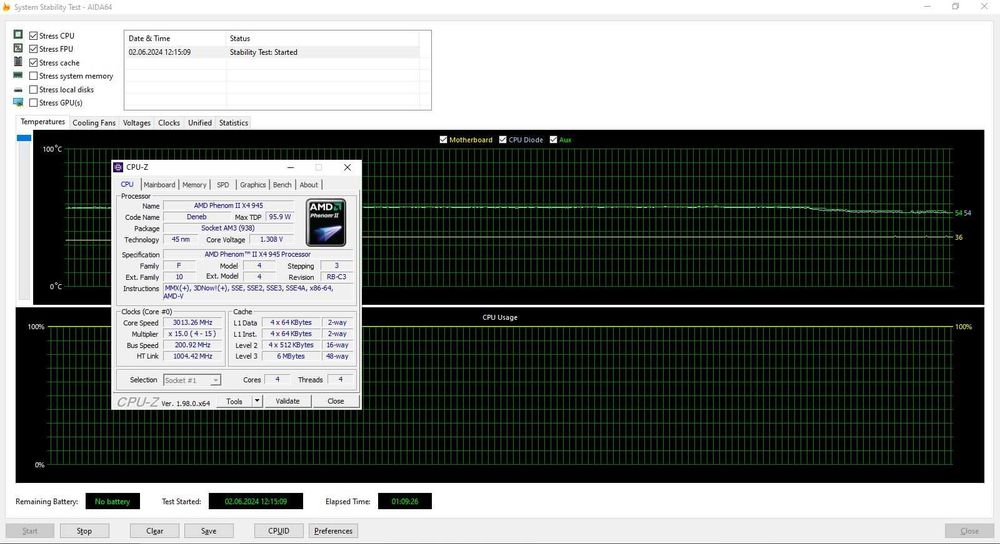Click the disk icon beside Stress local disks
1000x544 pixels.
coord(18,90)
